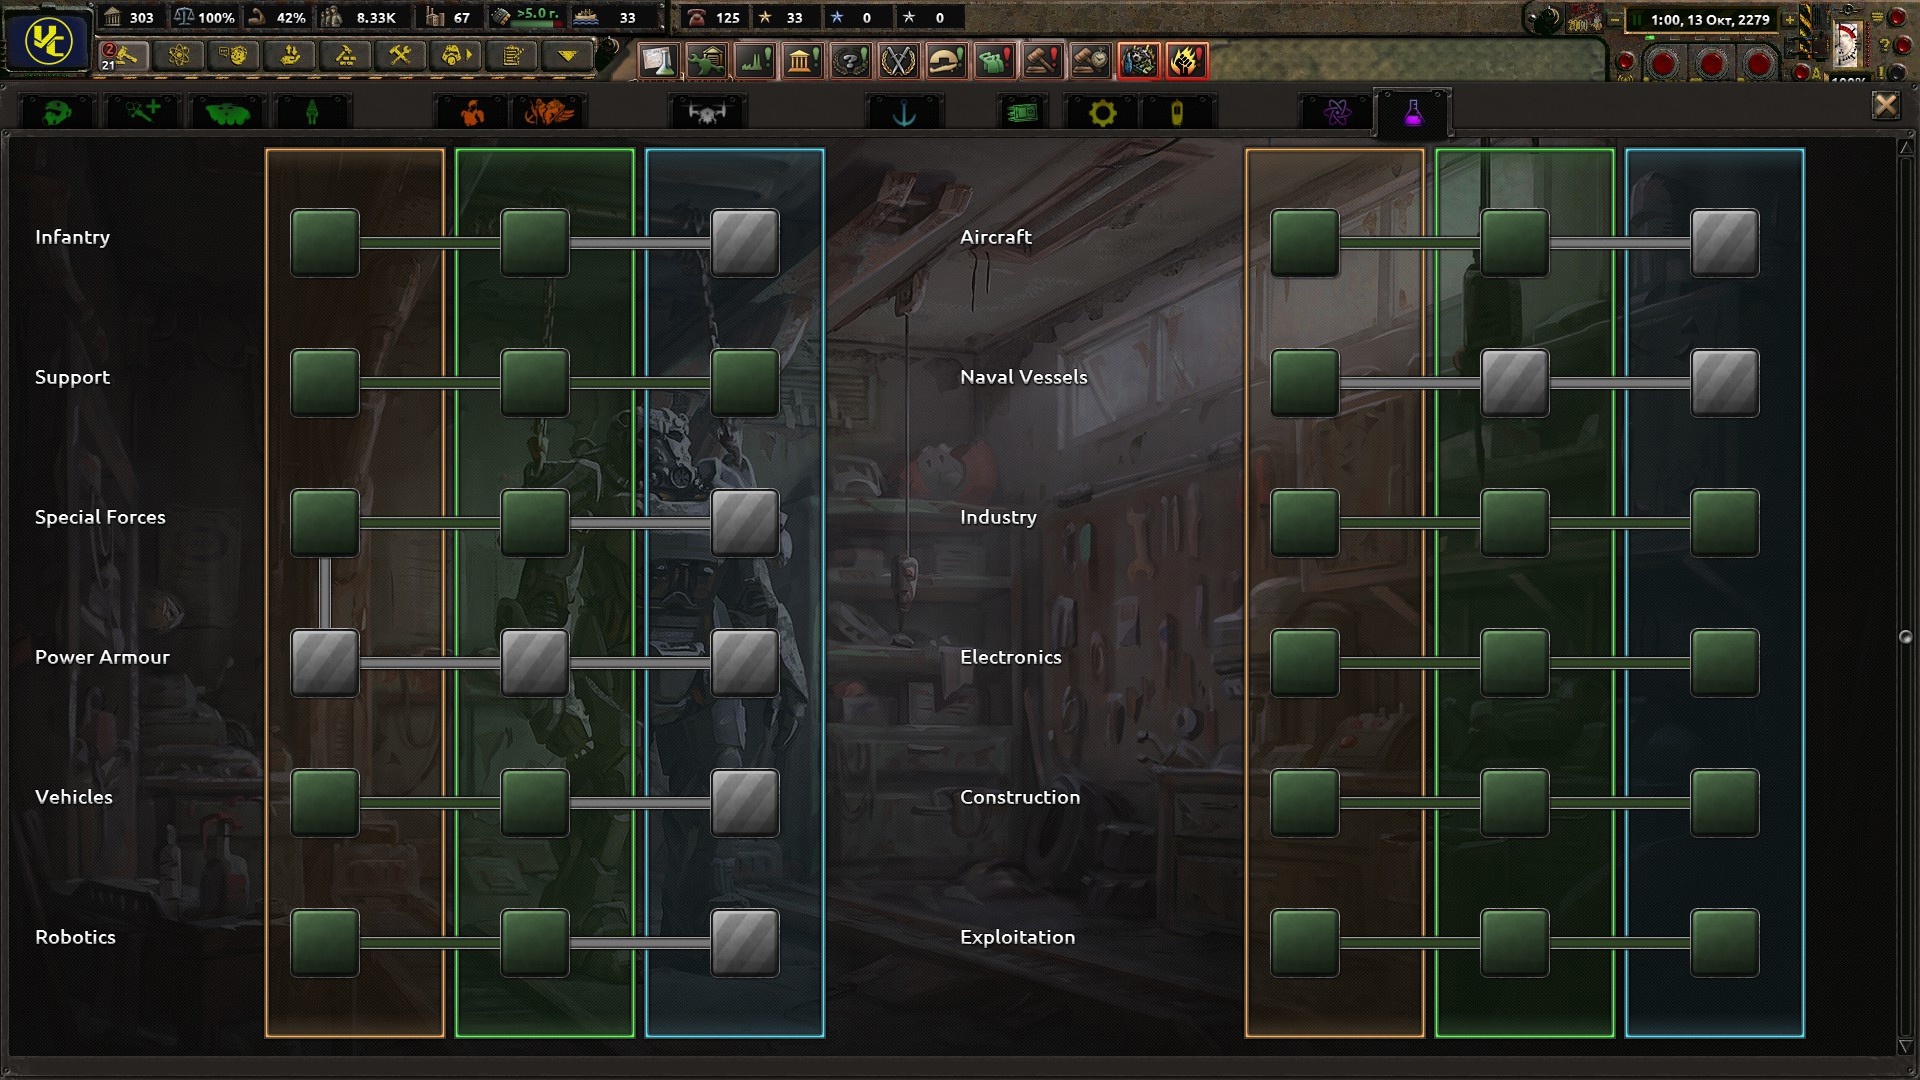Open the construction bricks icon in top bar
The height and width of the screenshot is (1080, 1920).
(345, 56)
